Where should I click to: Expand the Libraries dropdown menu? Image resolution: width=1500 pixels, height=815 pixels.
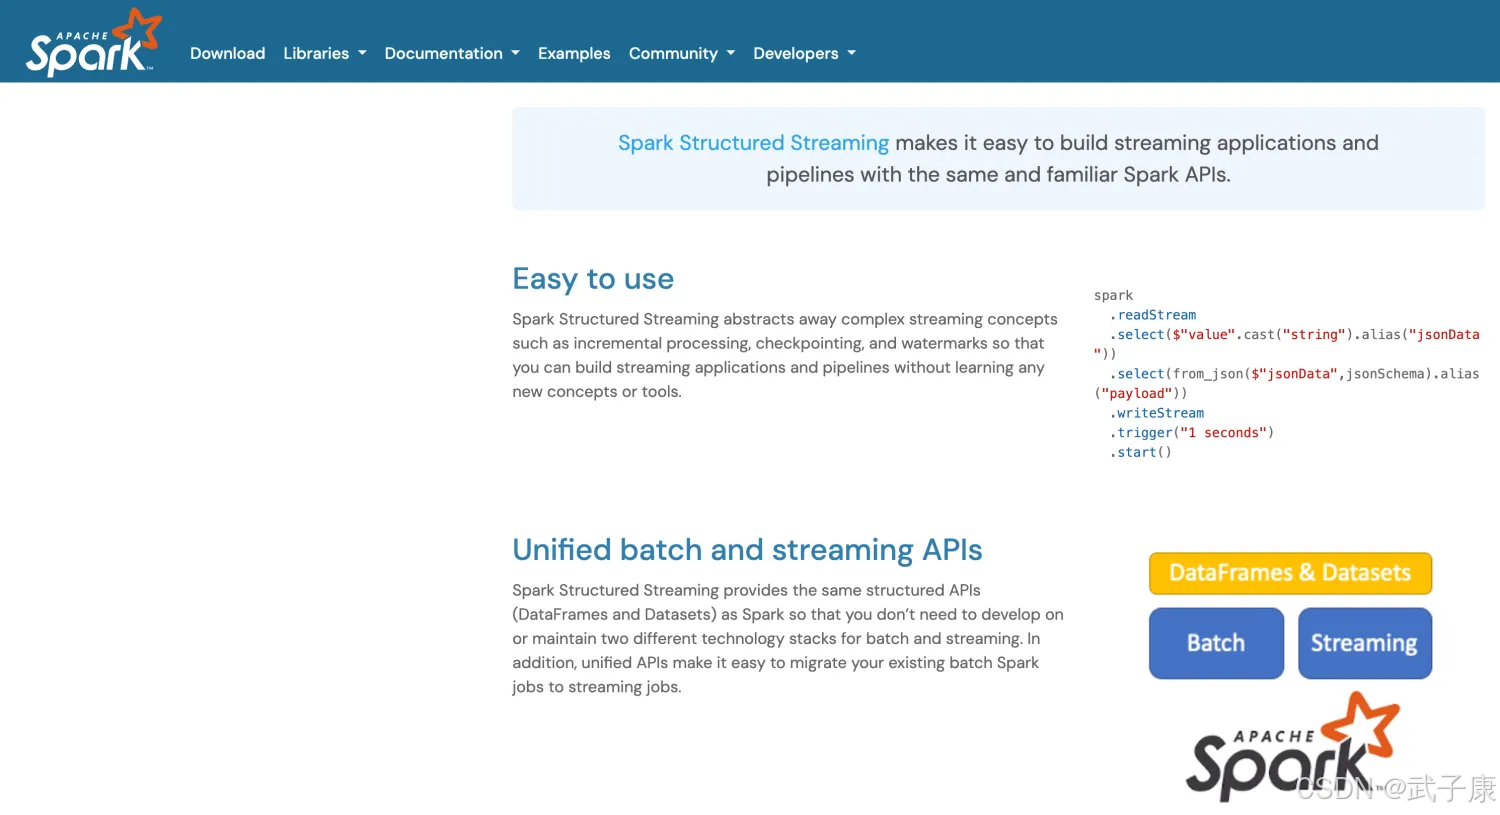point(325,53)
